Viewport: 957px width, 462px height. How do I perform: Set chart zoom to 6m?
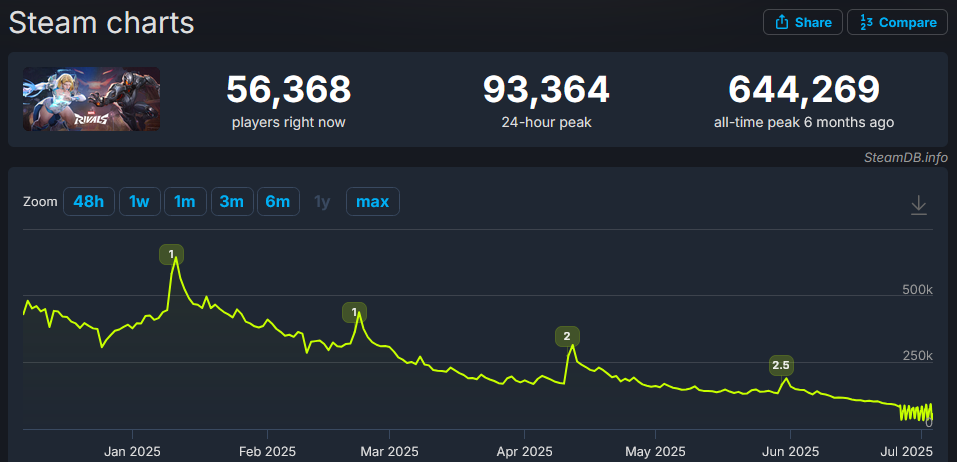coord(278,201)
